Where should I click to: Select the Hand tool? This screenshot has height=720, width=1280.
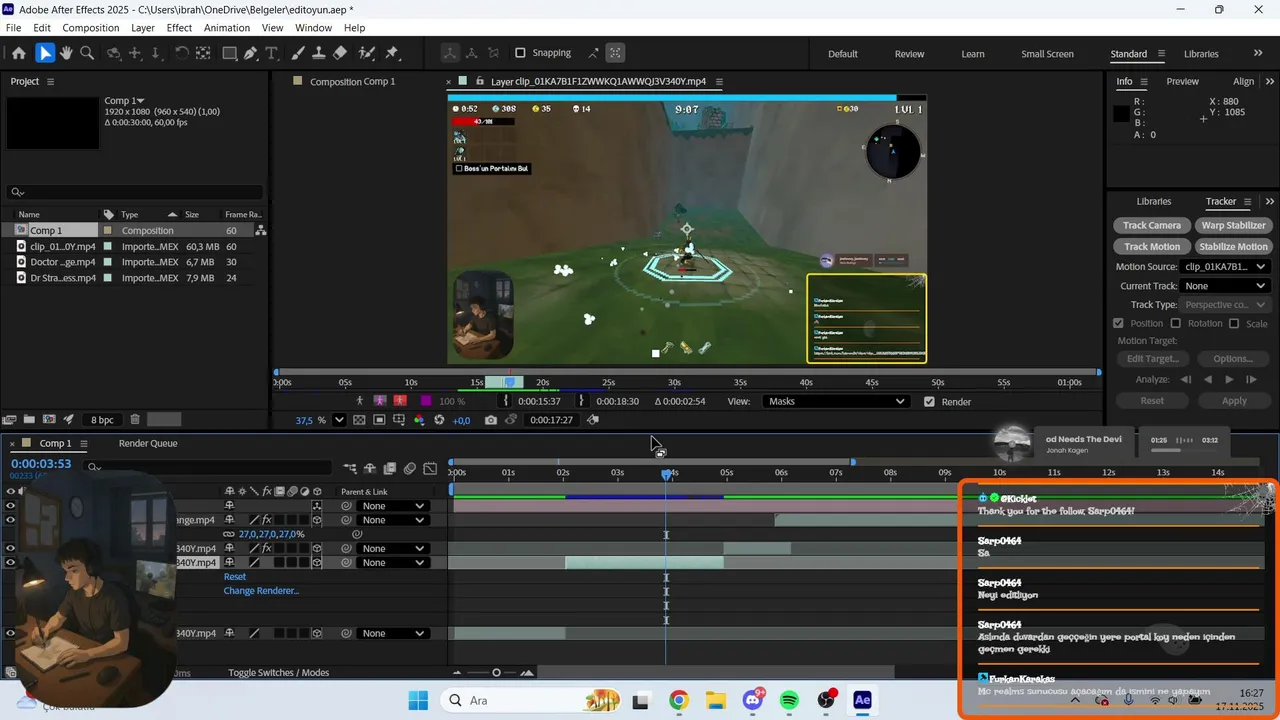pos(66,53)
